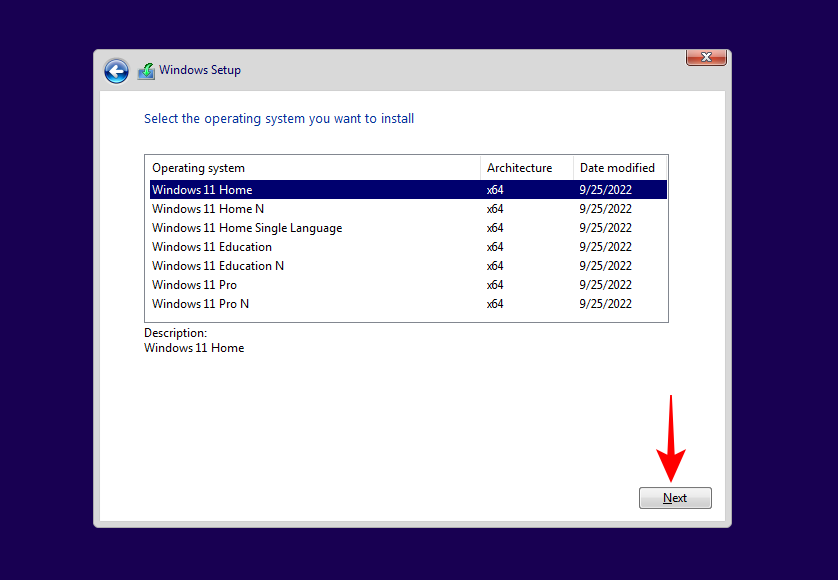838x580 pixels.
Task: Click the blue instruction heading above the list
Action: [279, 118]
